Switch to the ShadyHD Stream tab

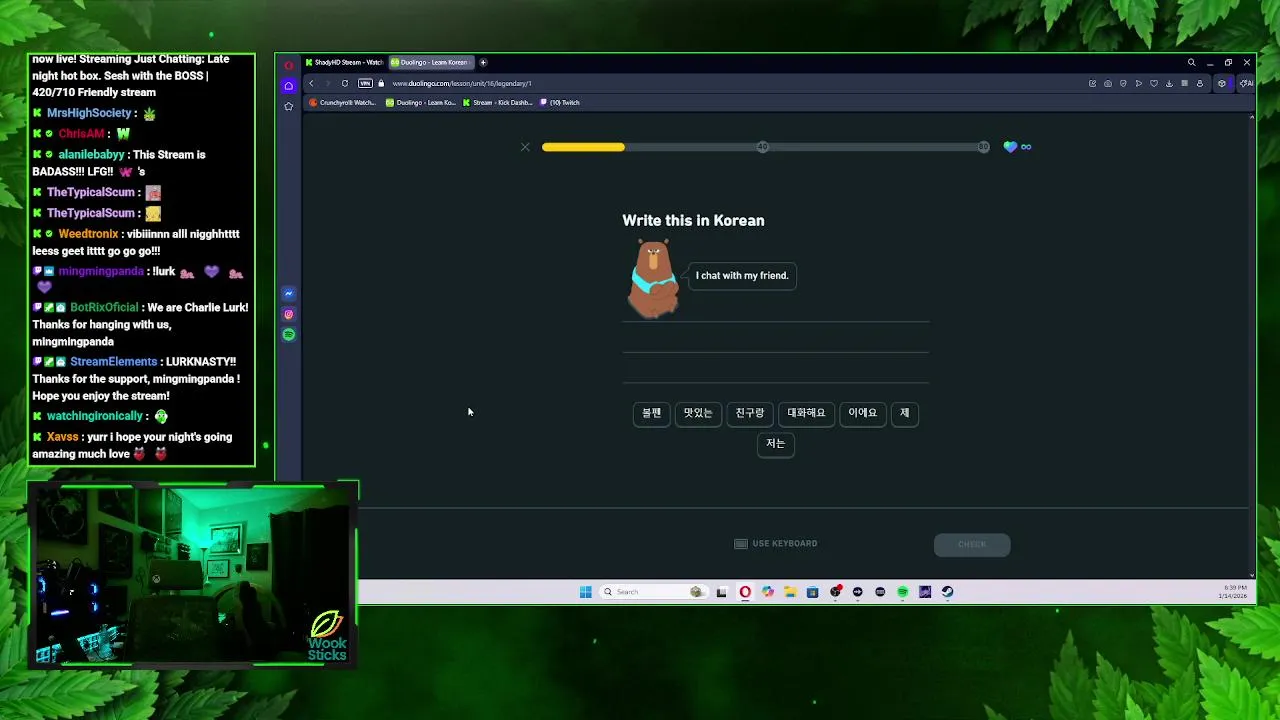pyautogui.click(x=345, y=62)
